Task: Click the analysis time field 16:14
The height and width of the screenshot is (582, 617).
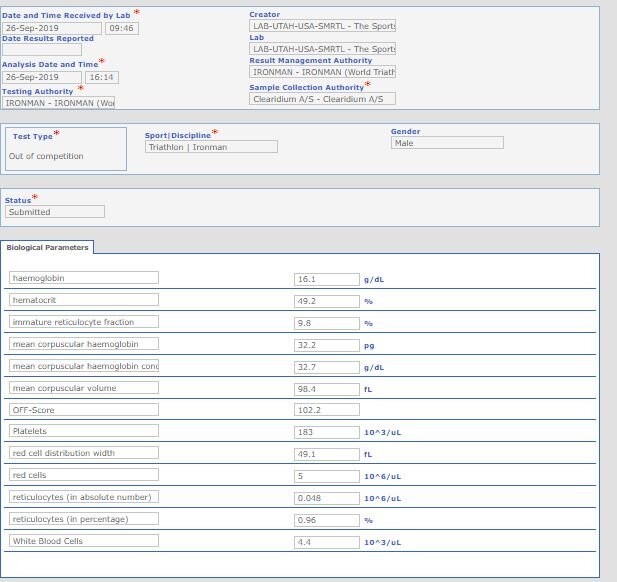Action: (102, 77)
